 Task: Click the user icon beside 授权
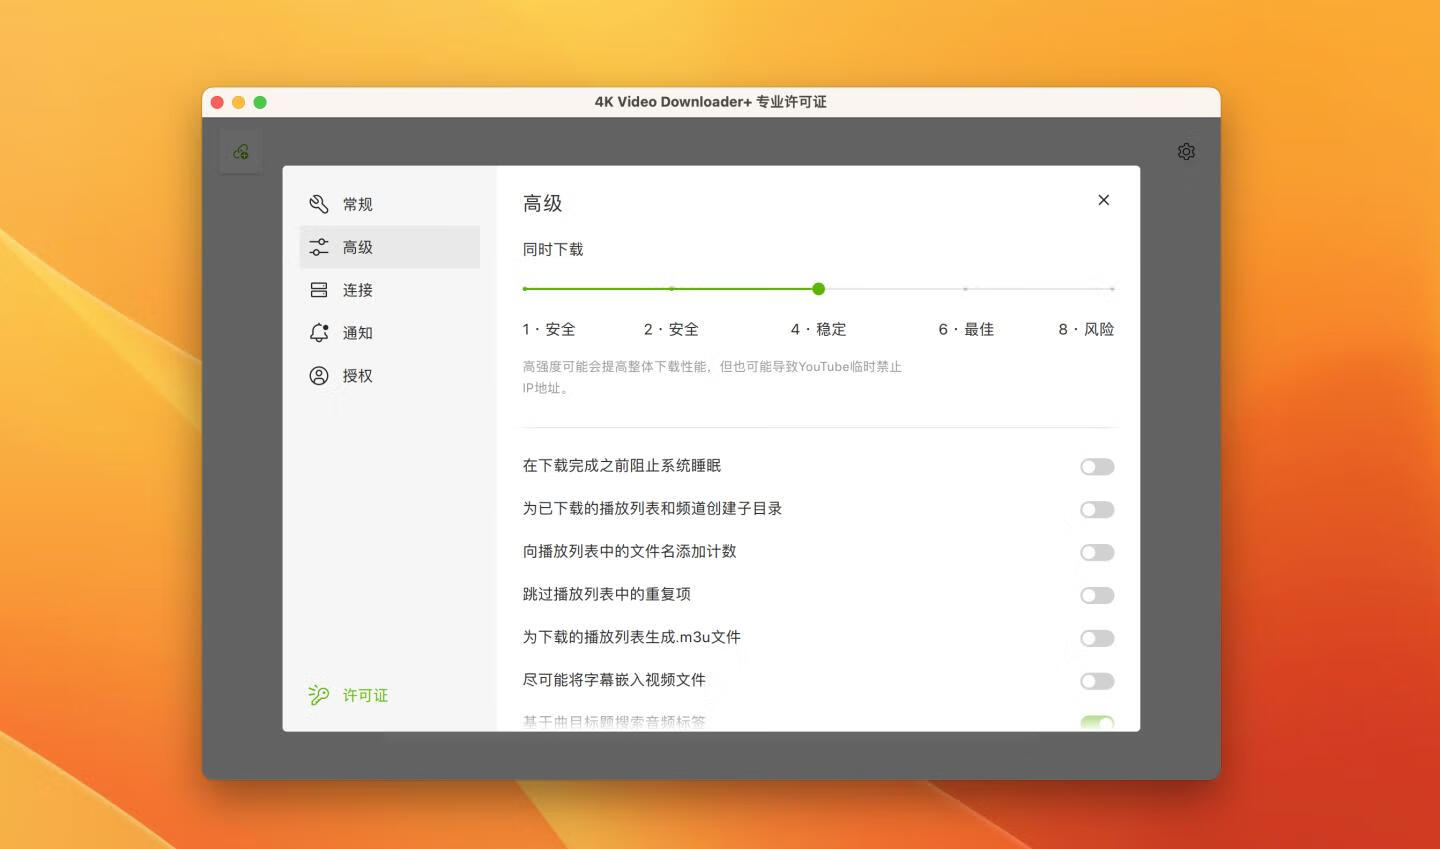pyautogui.click(x=319, y=376)
